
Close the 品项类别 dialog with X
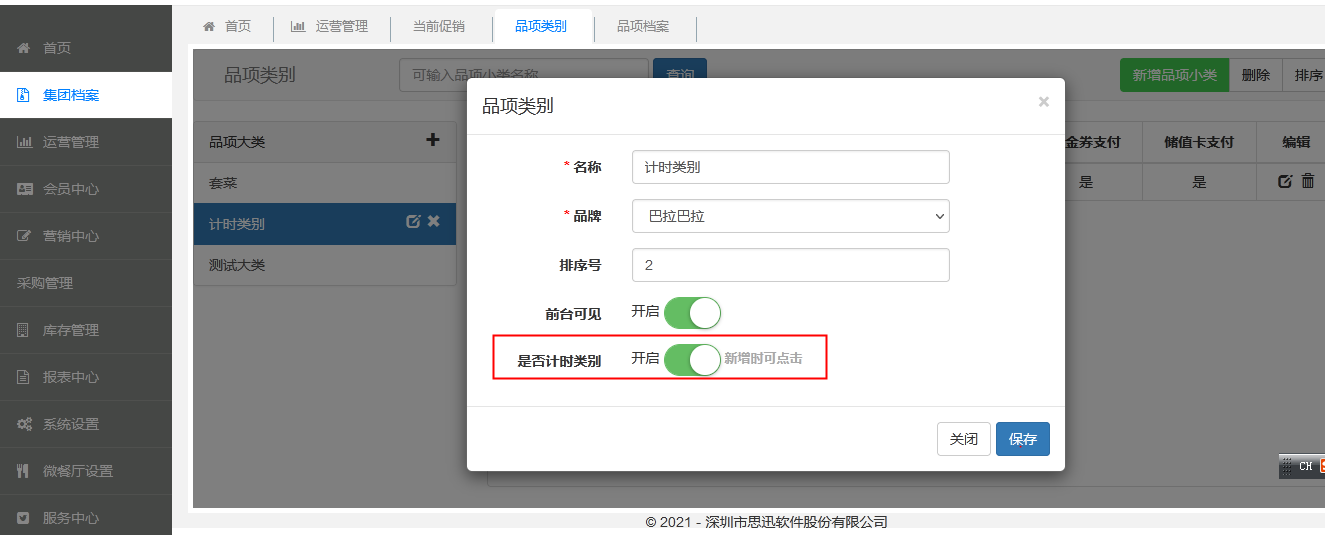tap(1043, 102)
